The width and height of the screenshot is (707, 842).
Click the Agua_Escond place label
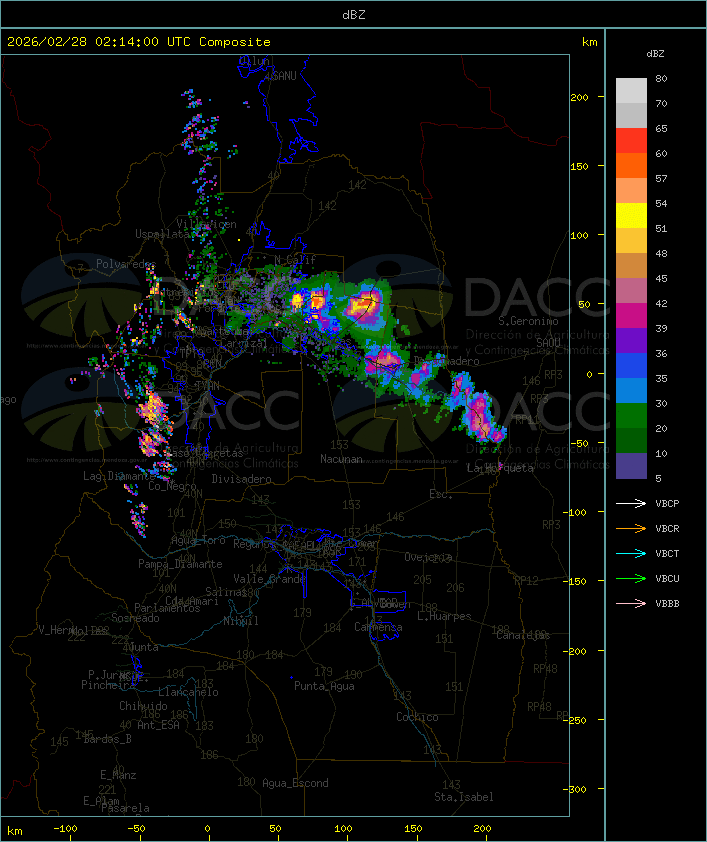click(295, 783)
